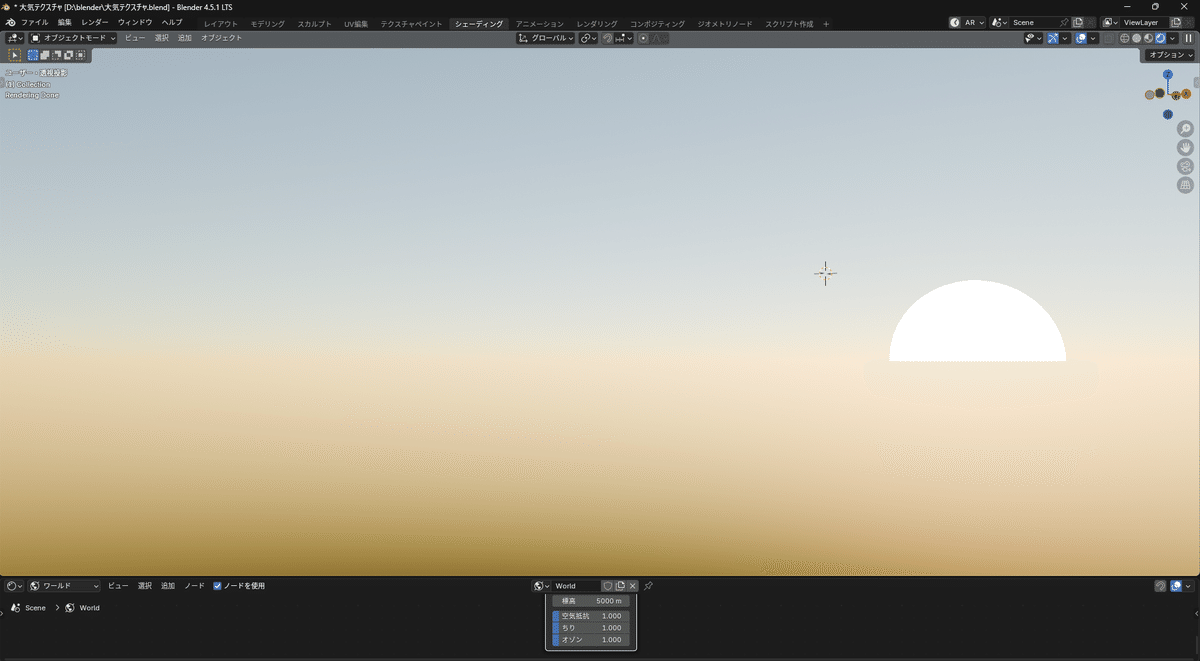Image resolution: width=1200 pixels, height=661 pixels.
Task: Switch to the アニメーション workspace tab
Action: pyautogui.click(x=540, y=23)
